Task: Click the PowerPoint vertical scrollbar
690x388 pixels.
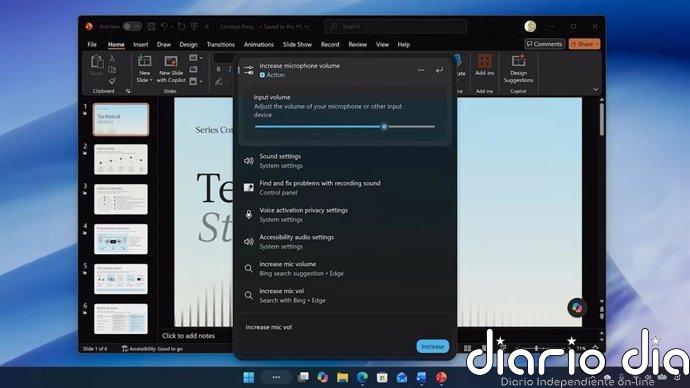Action: [x=601, y=120]
